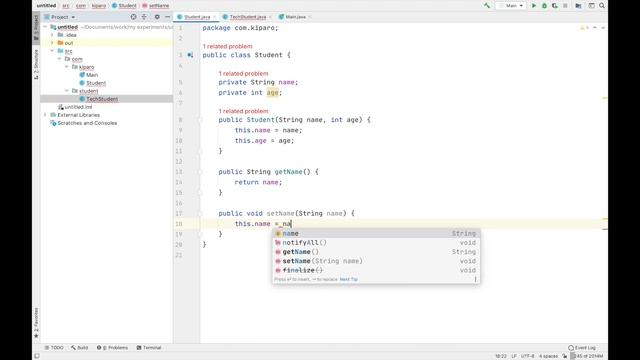Open completion popup options menu dots
This screenshot has width=640, height=360.
tap(475, 280)
